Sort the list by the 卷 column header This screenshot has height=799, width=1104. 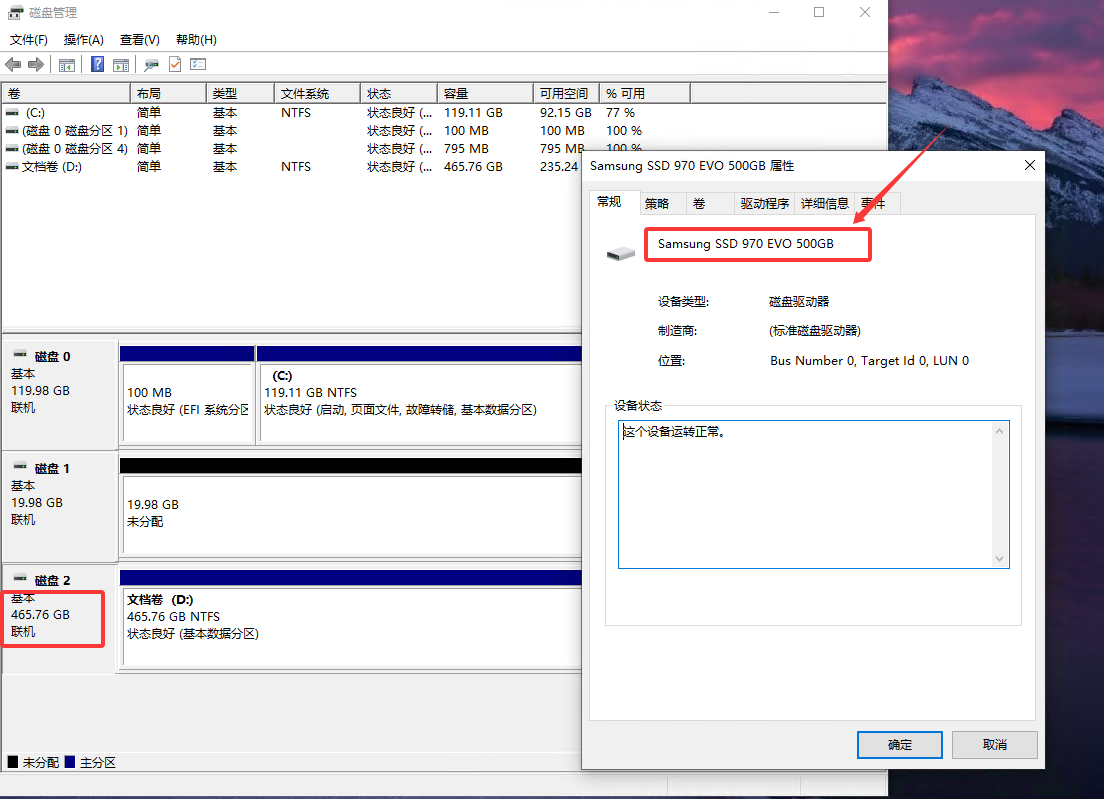[x=66, y=94]
